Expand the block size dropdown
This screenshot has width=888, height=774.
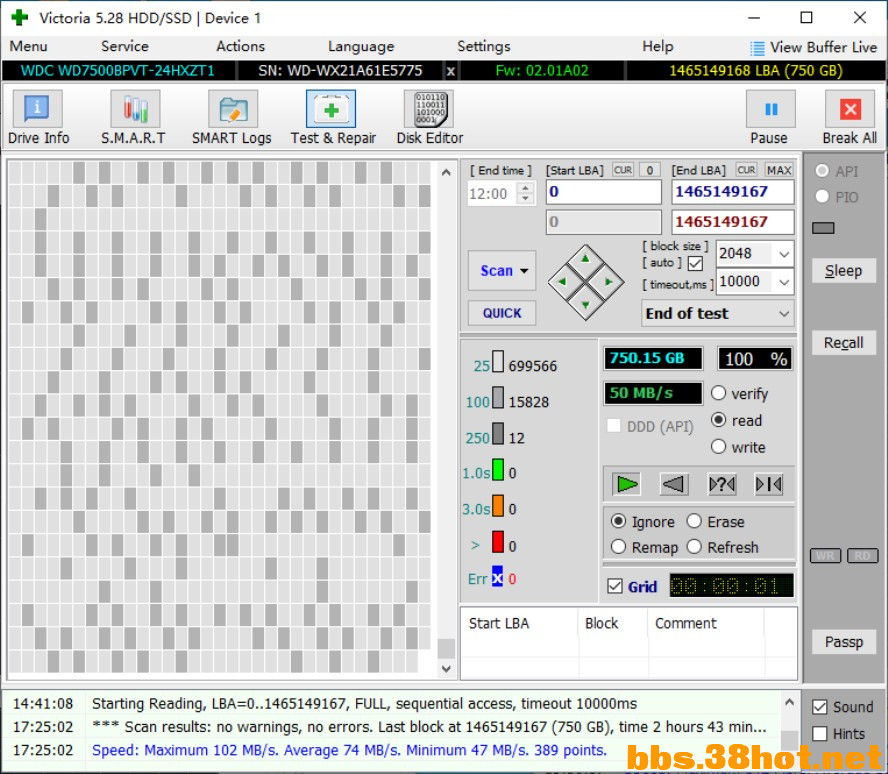783,254
